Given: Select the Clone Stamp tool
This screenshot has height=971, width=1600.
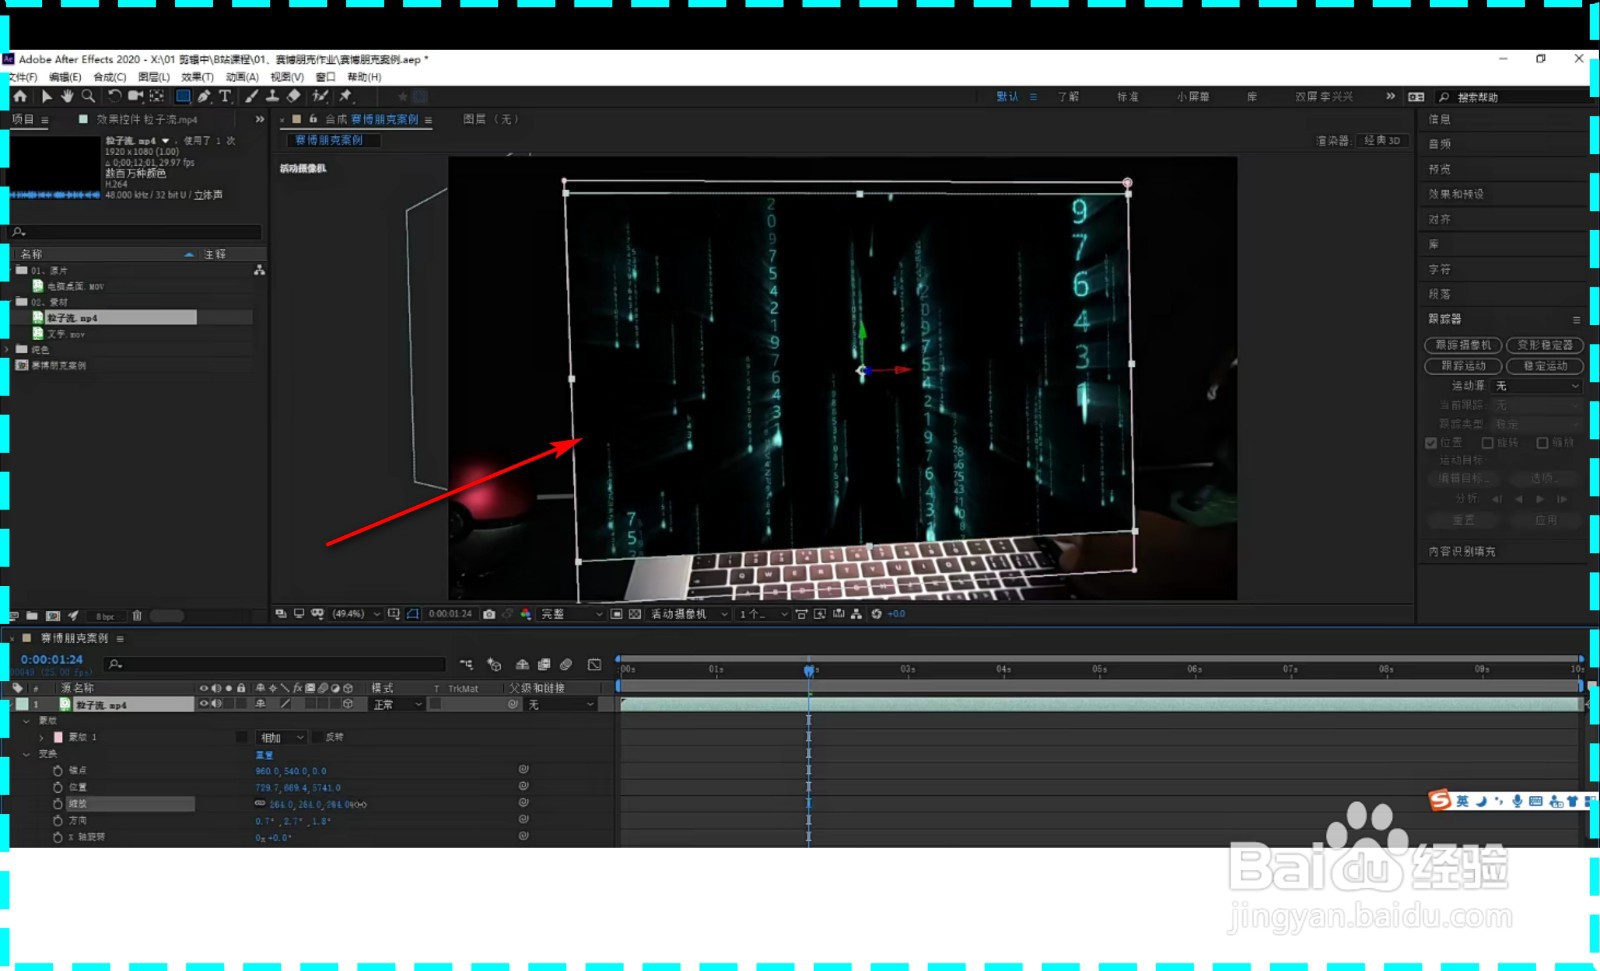Looking at the screenshot, I should 272,96.
